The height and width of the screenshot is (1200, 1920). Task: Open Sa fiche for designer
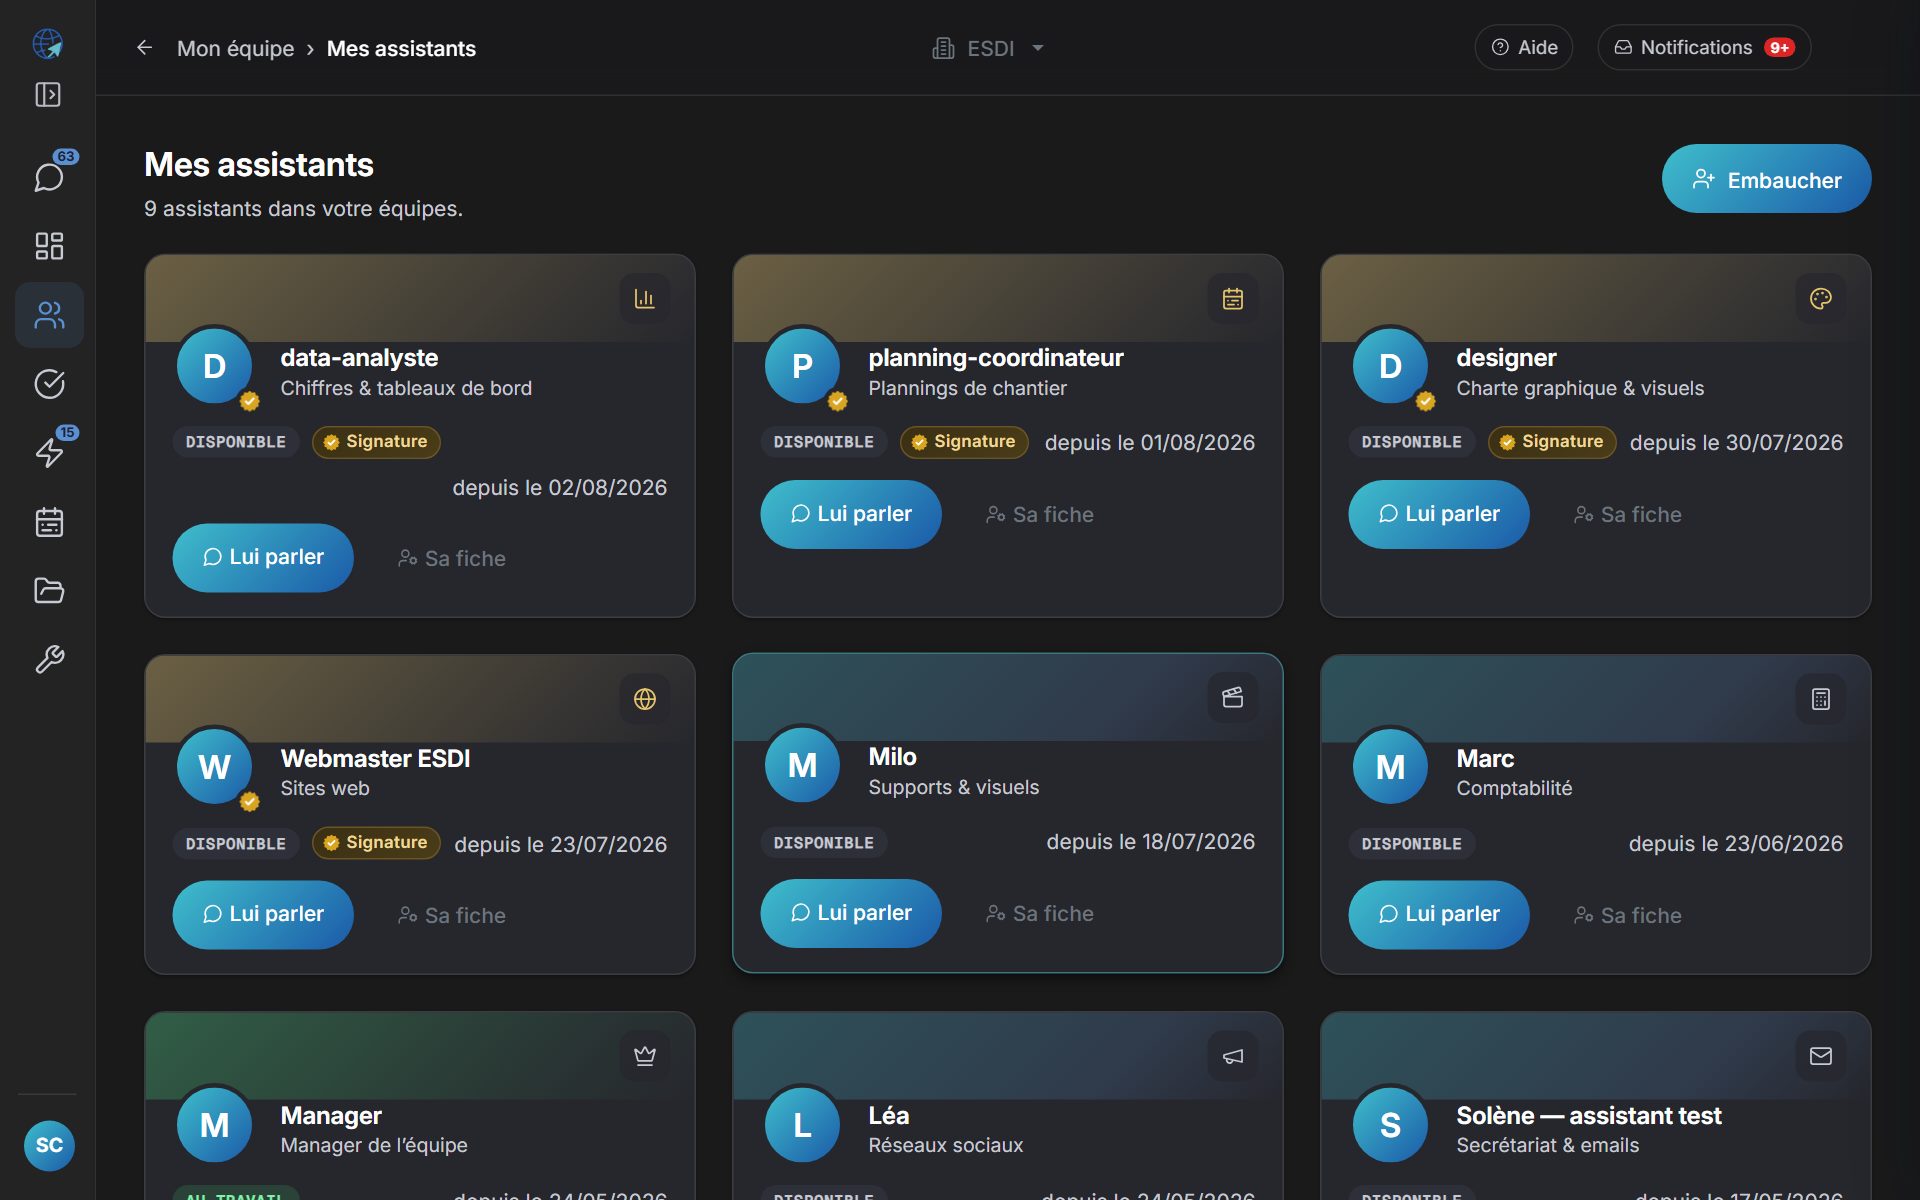point(1628,515)
